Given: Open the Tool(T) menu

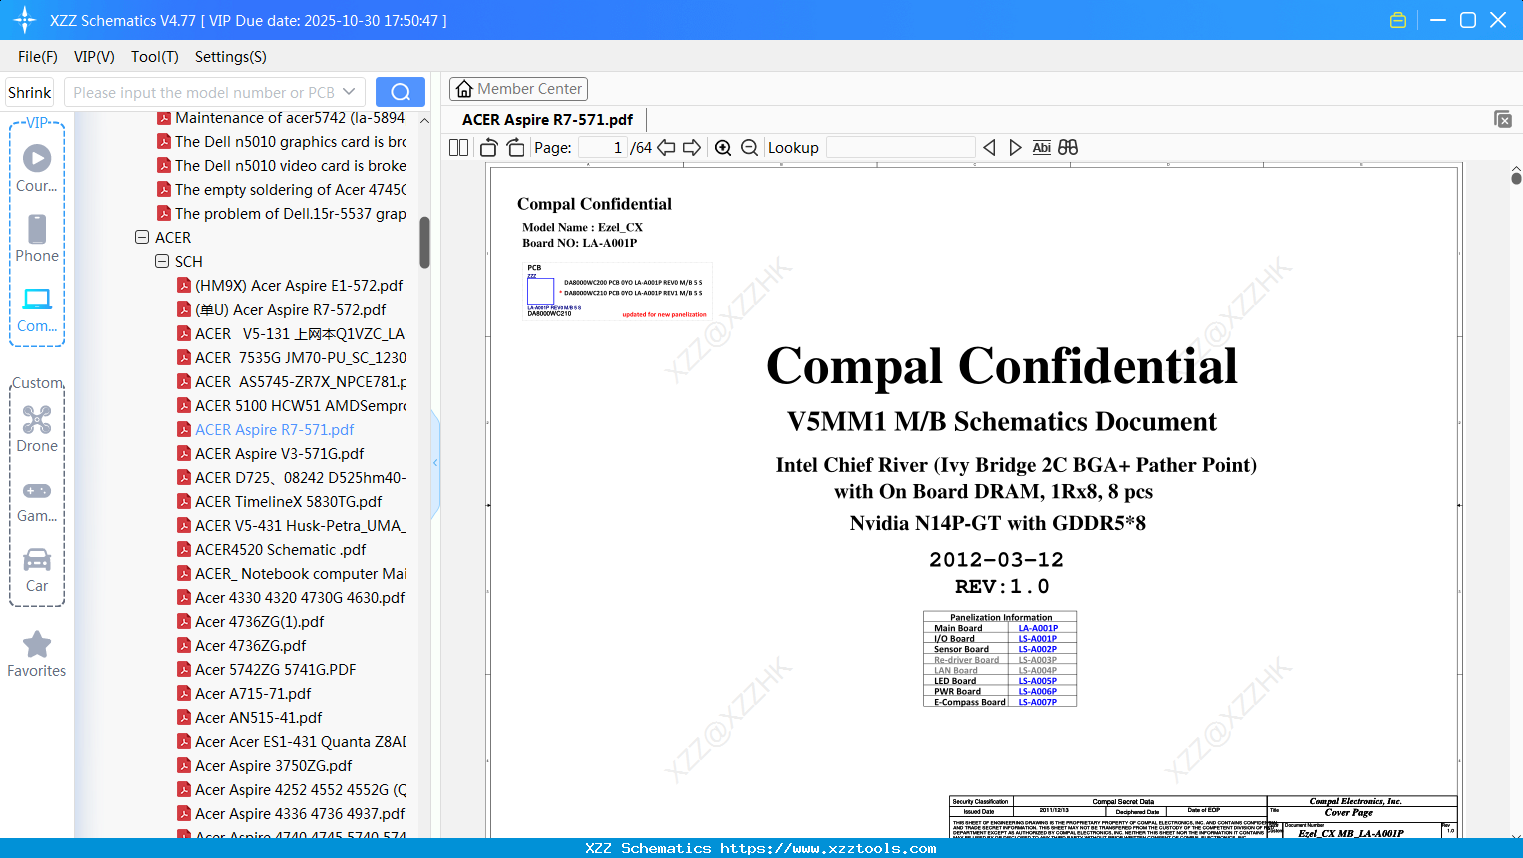Looking at the screenshot, I should (155, 57).
